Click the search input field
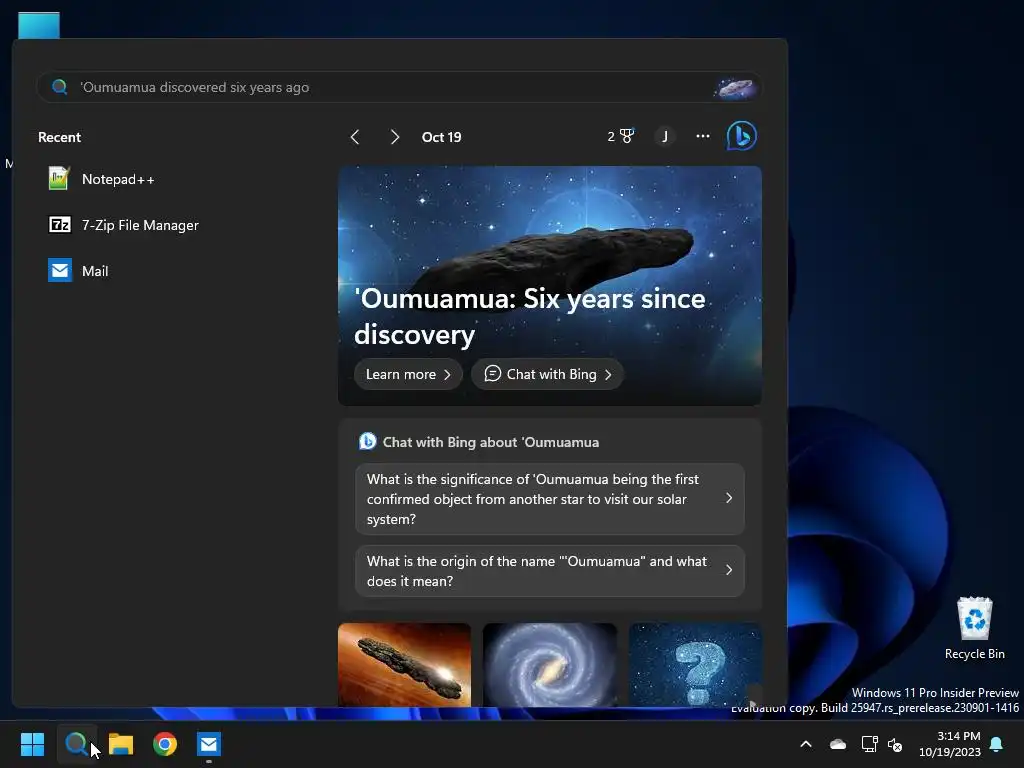The image size is (1024, 768). pos(398,87)
